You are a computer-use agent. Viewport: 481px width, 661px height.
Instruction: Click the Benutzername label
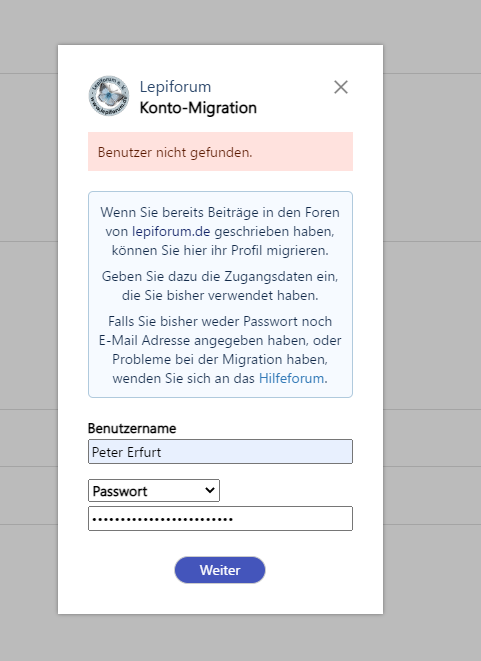coord(132,428)
